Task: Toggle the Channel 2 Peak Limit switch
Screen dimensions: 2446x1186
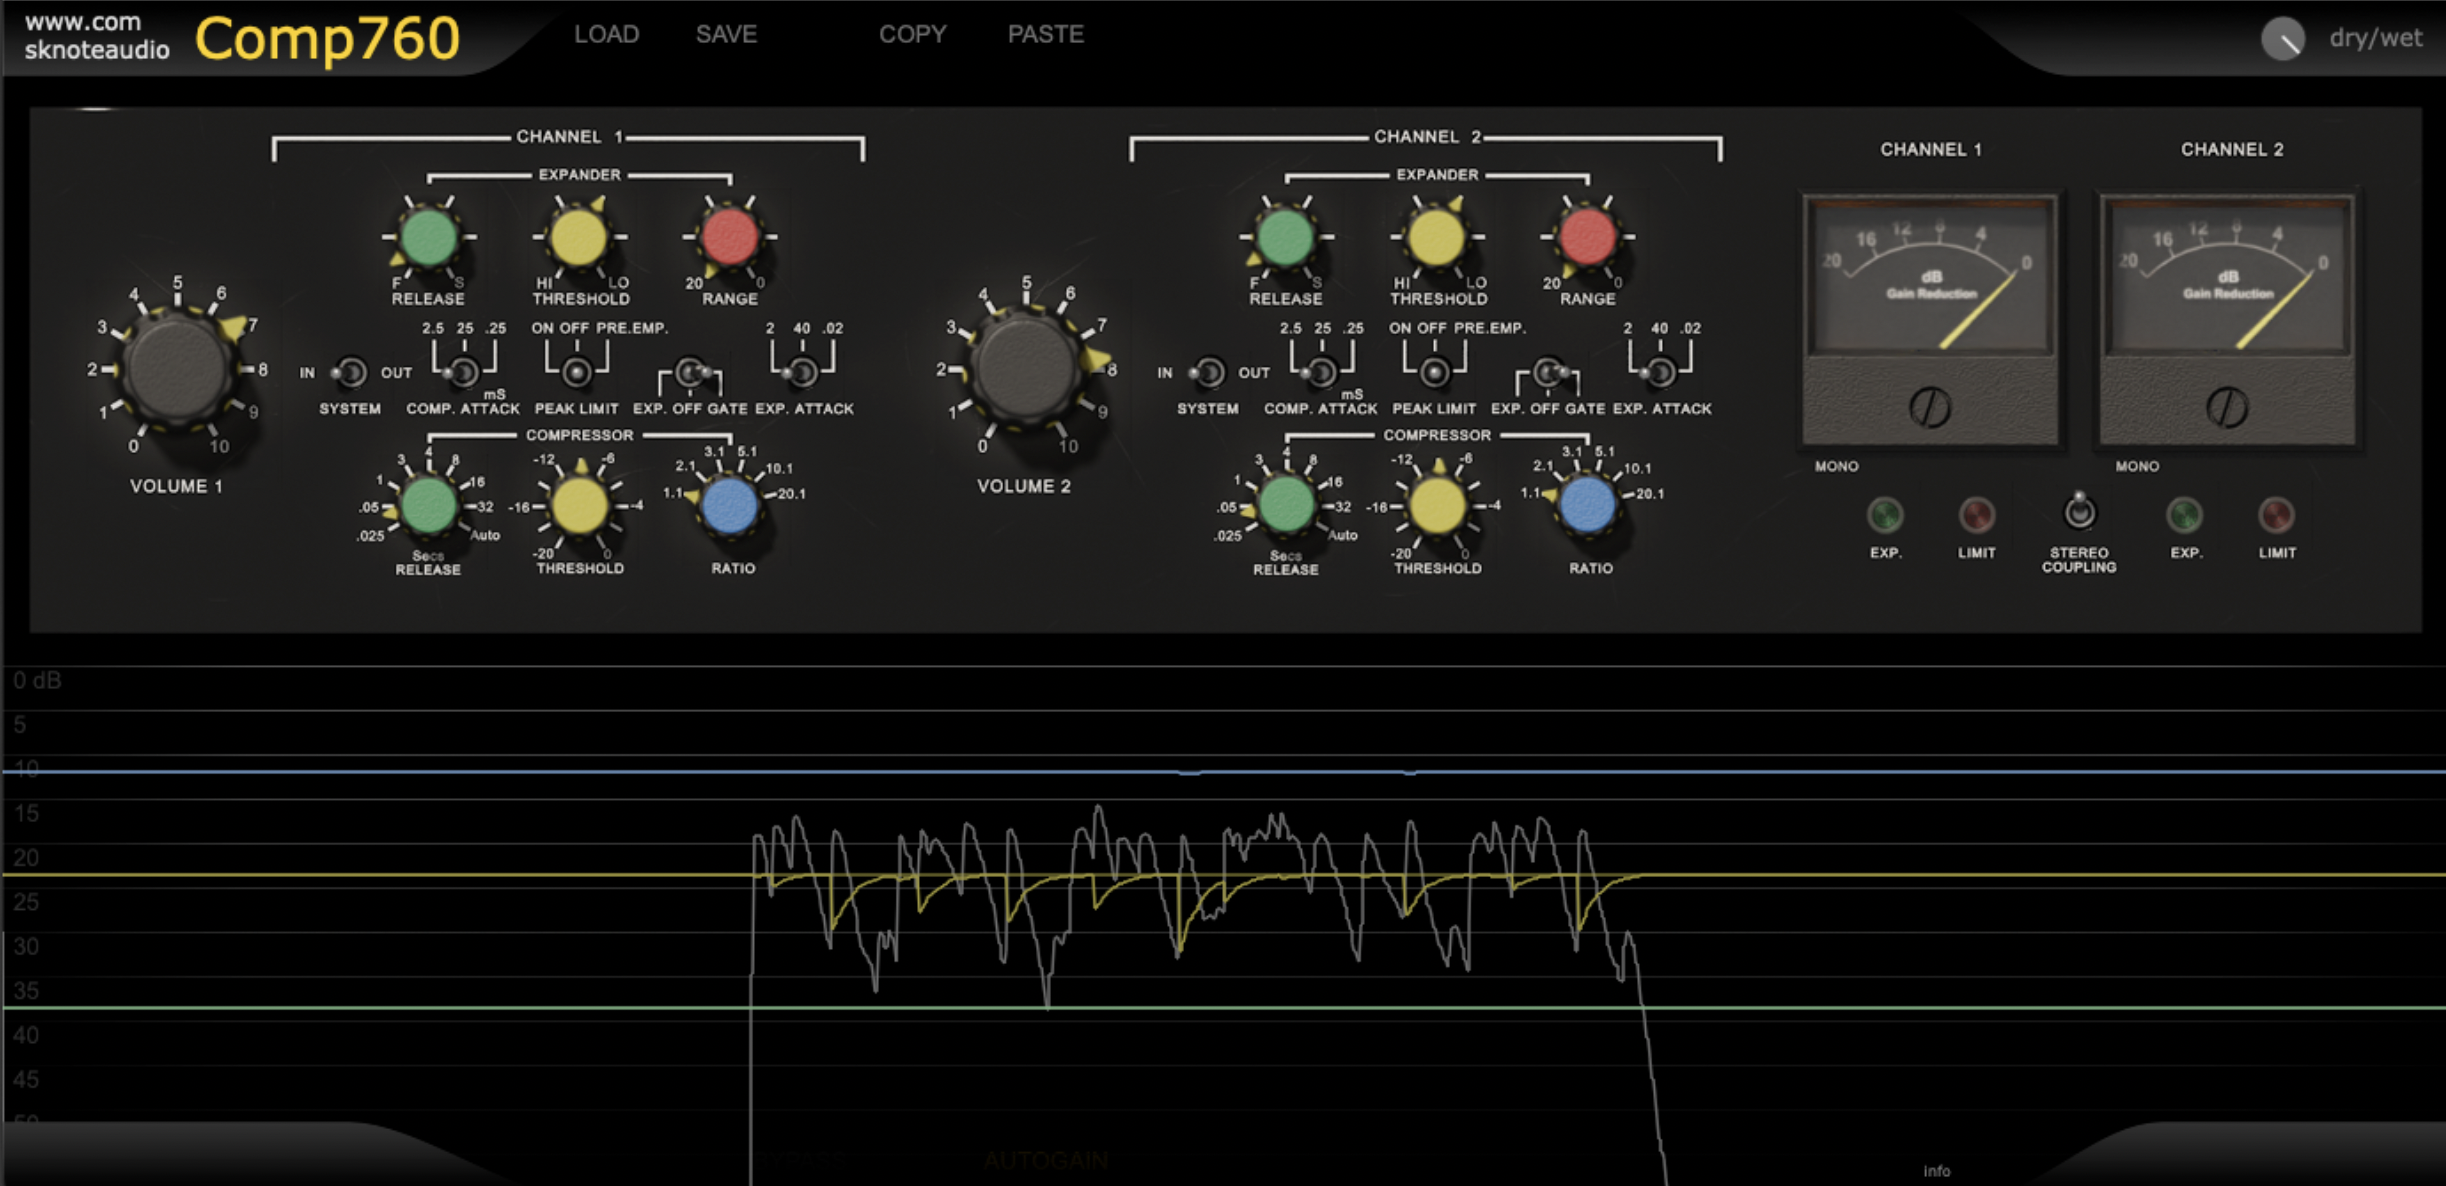Action: [1434, 373]
